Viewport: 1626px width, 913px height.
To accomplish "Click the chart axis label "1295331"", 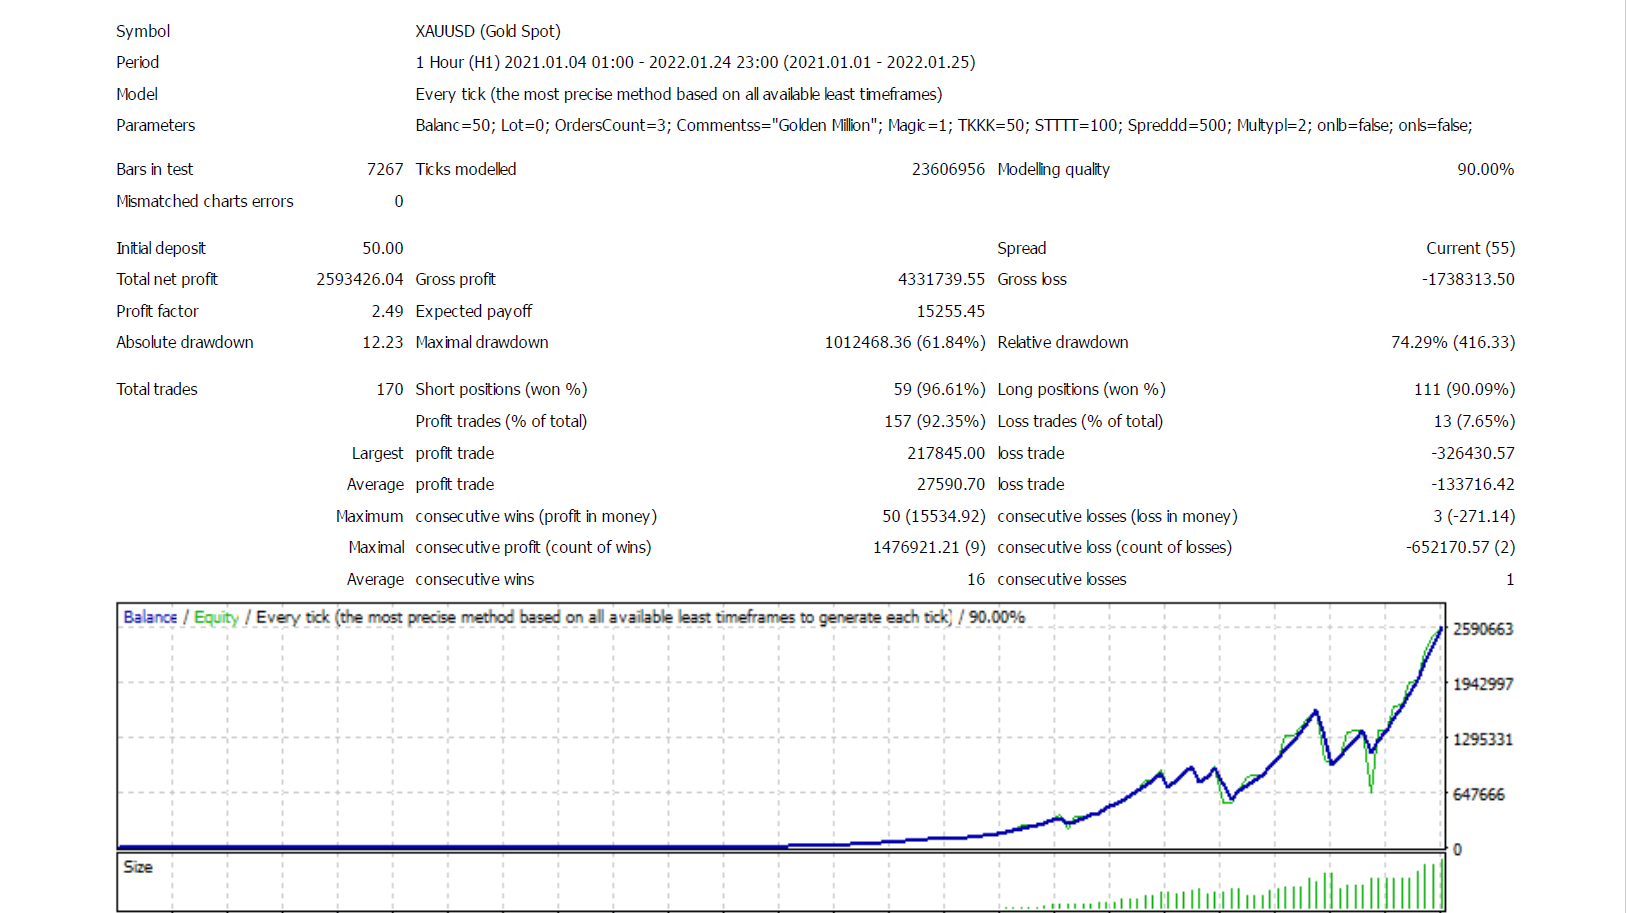I will pyautogui.click(x=1483, y=739).
